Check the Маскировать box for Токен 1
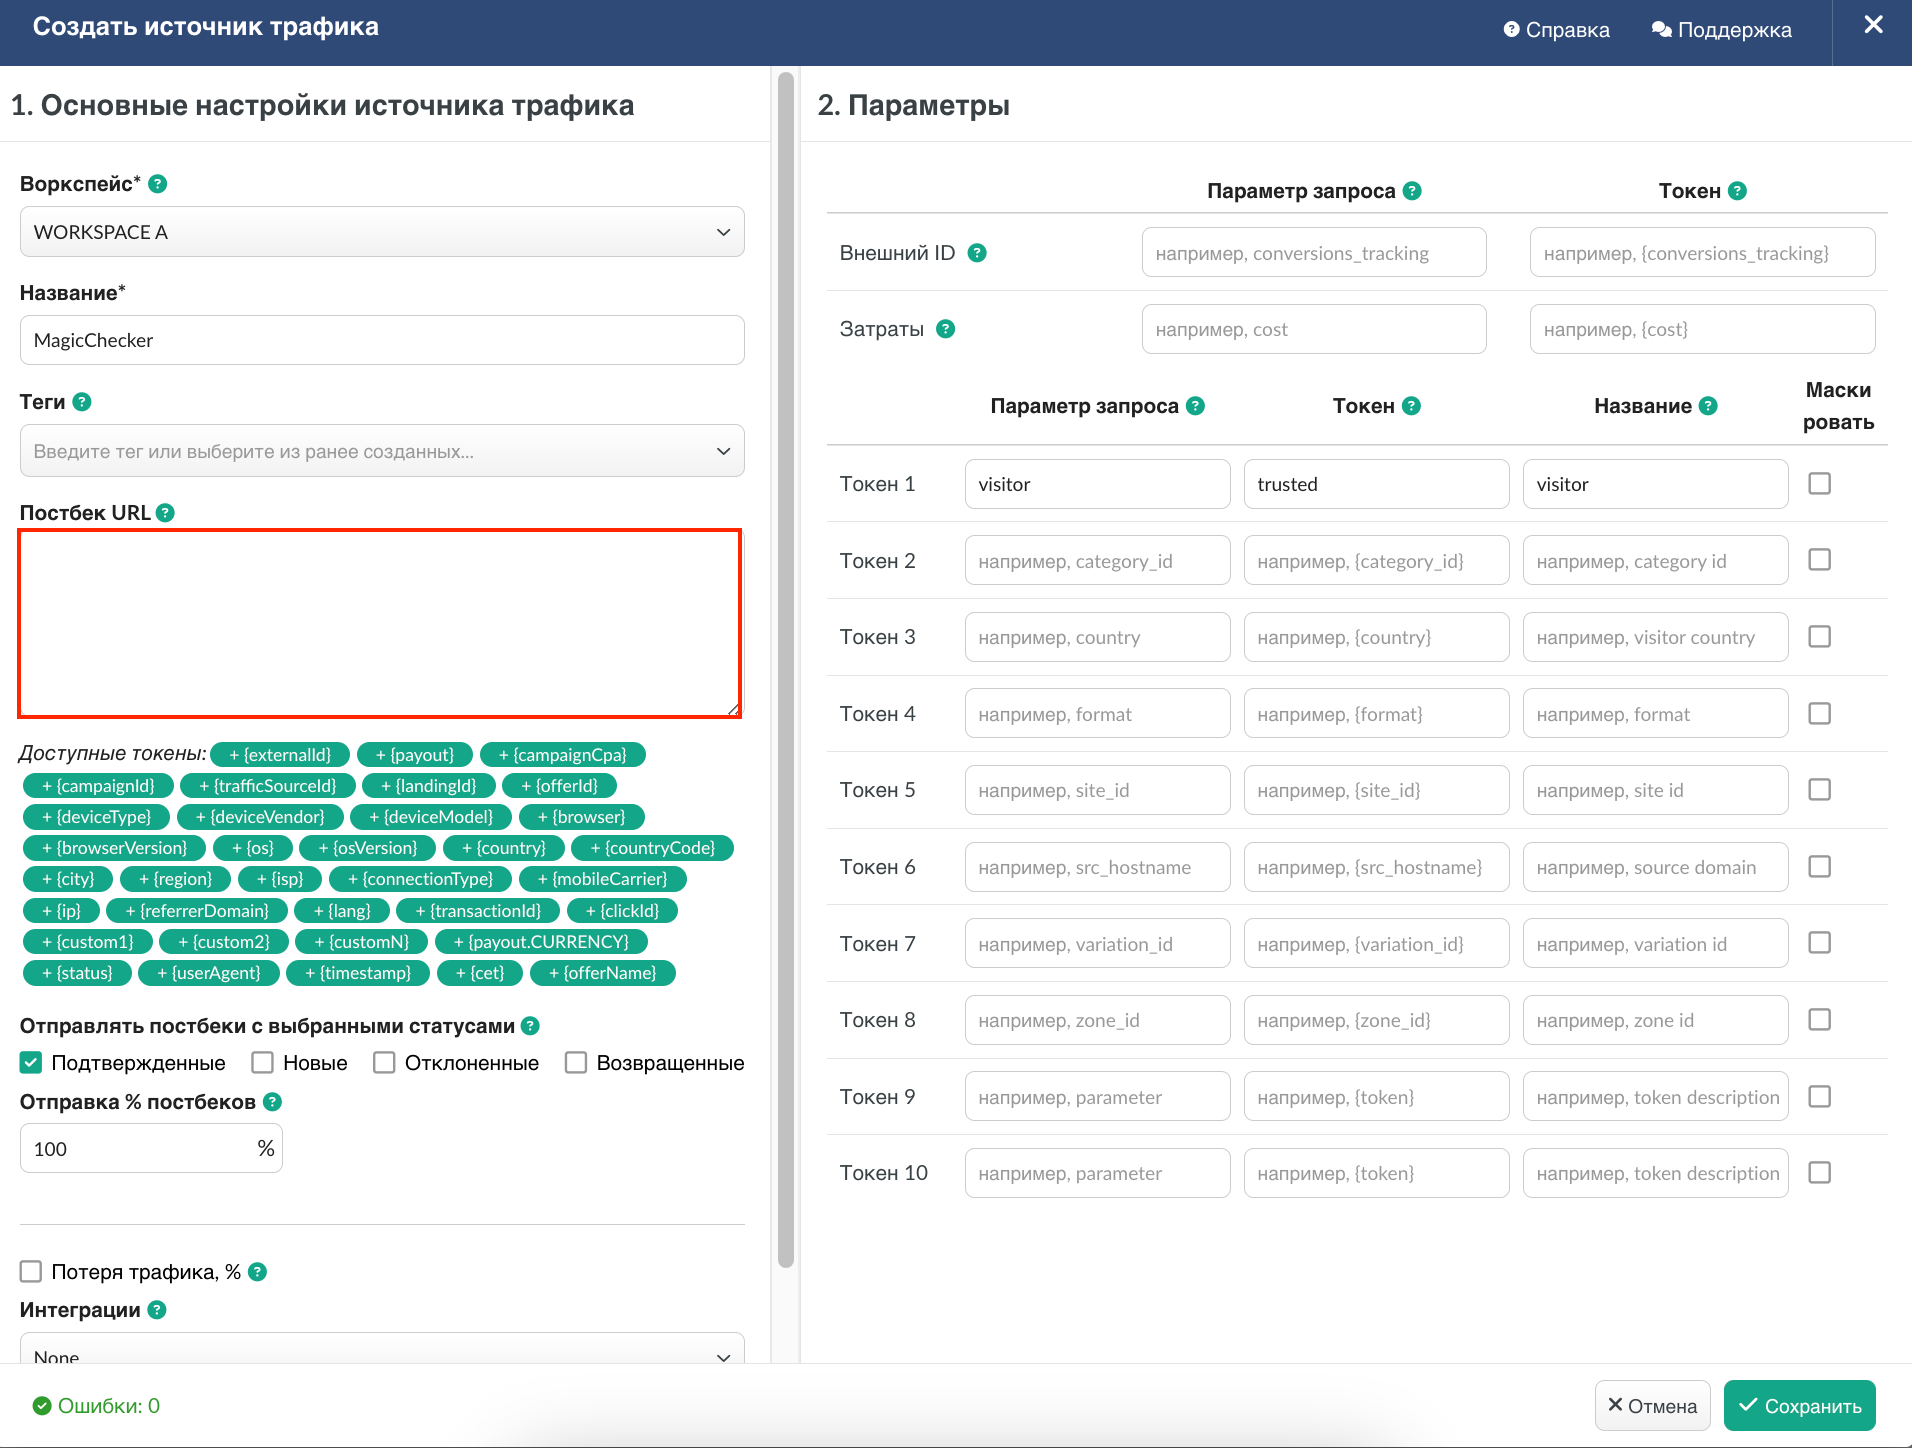This screenshot has height=1448, width=1912. pyautogui.click(x=1819, y=484)
